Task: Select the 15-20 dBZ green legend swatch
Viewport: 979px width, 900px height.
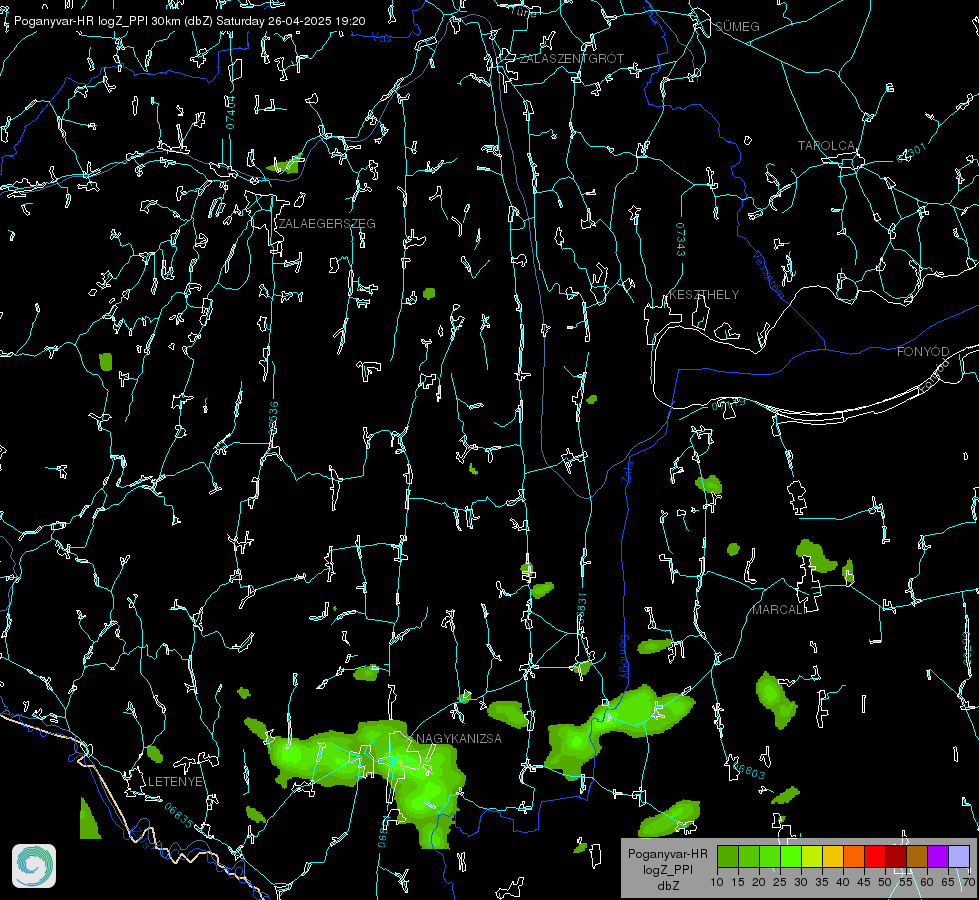Action: pos(749,857)
